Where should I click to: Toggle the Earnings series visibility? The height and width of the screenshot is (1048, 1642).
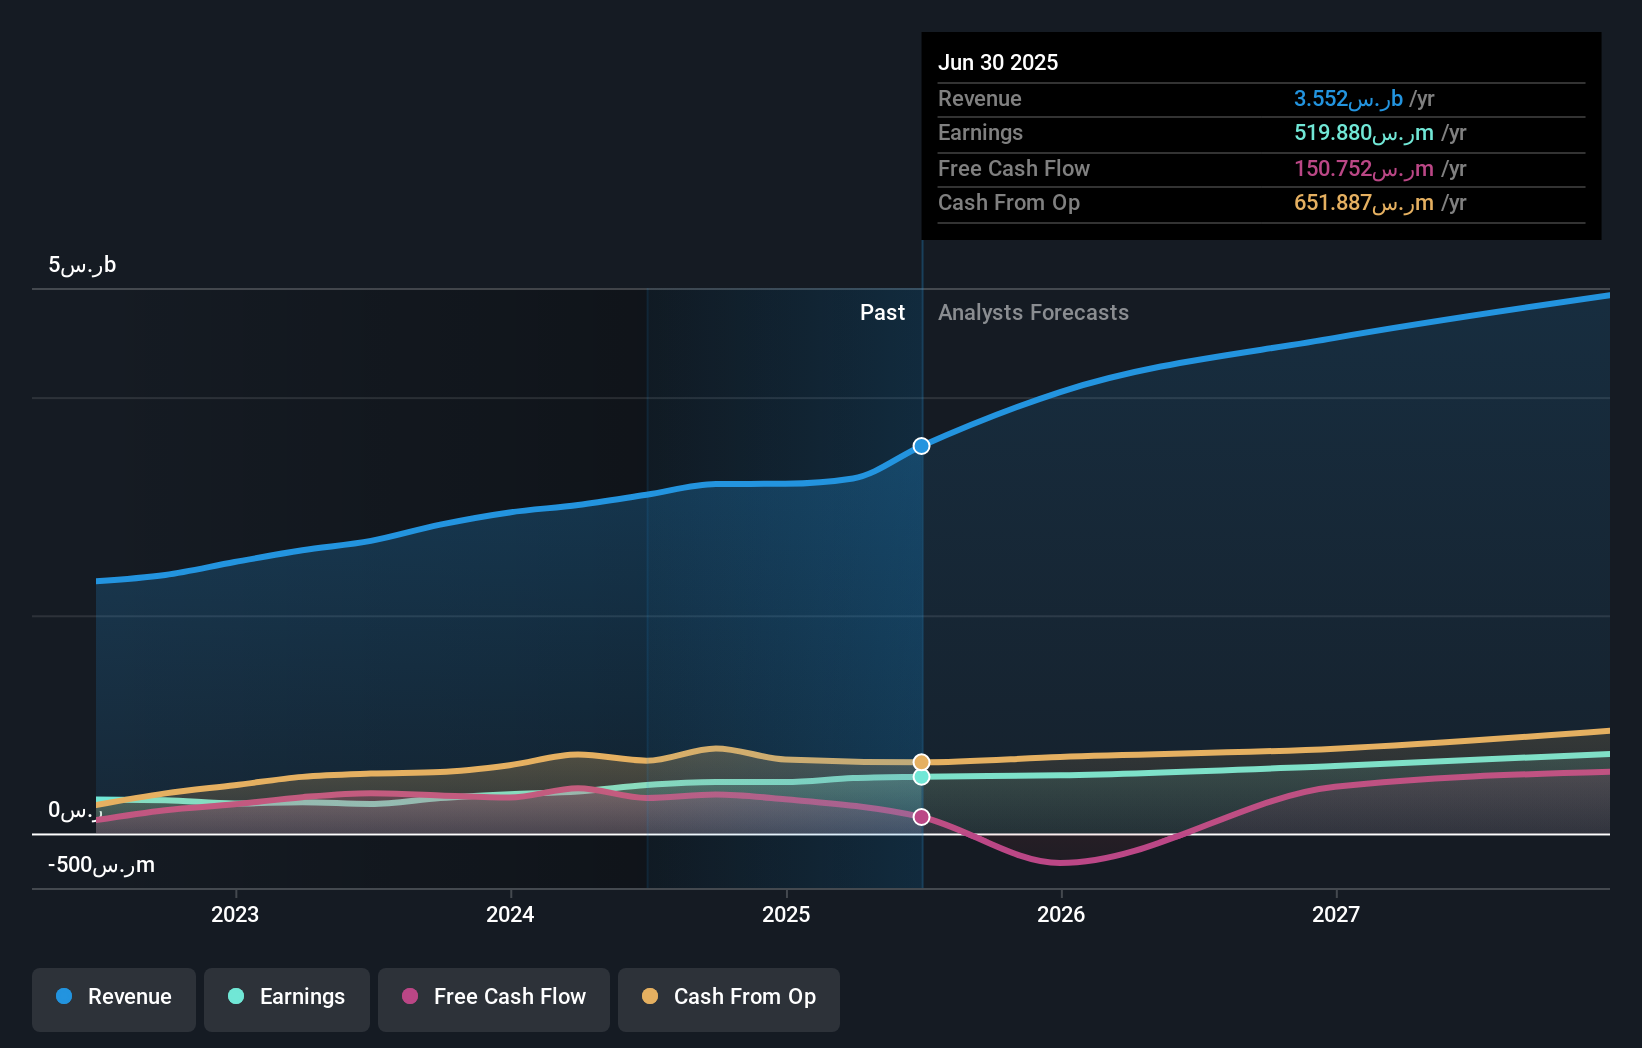pos(286,997)
